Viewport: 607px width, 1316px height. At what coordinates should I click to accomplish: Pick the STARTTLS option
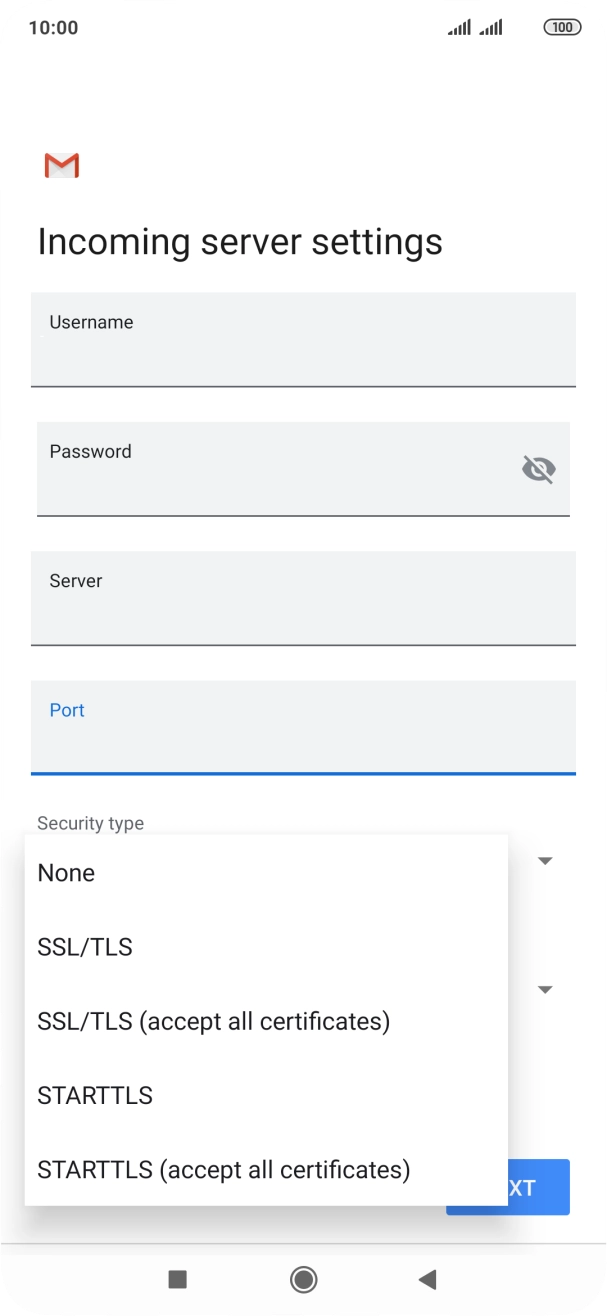coord(95,1095)
